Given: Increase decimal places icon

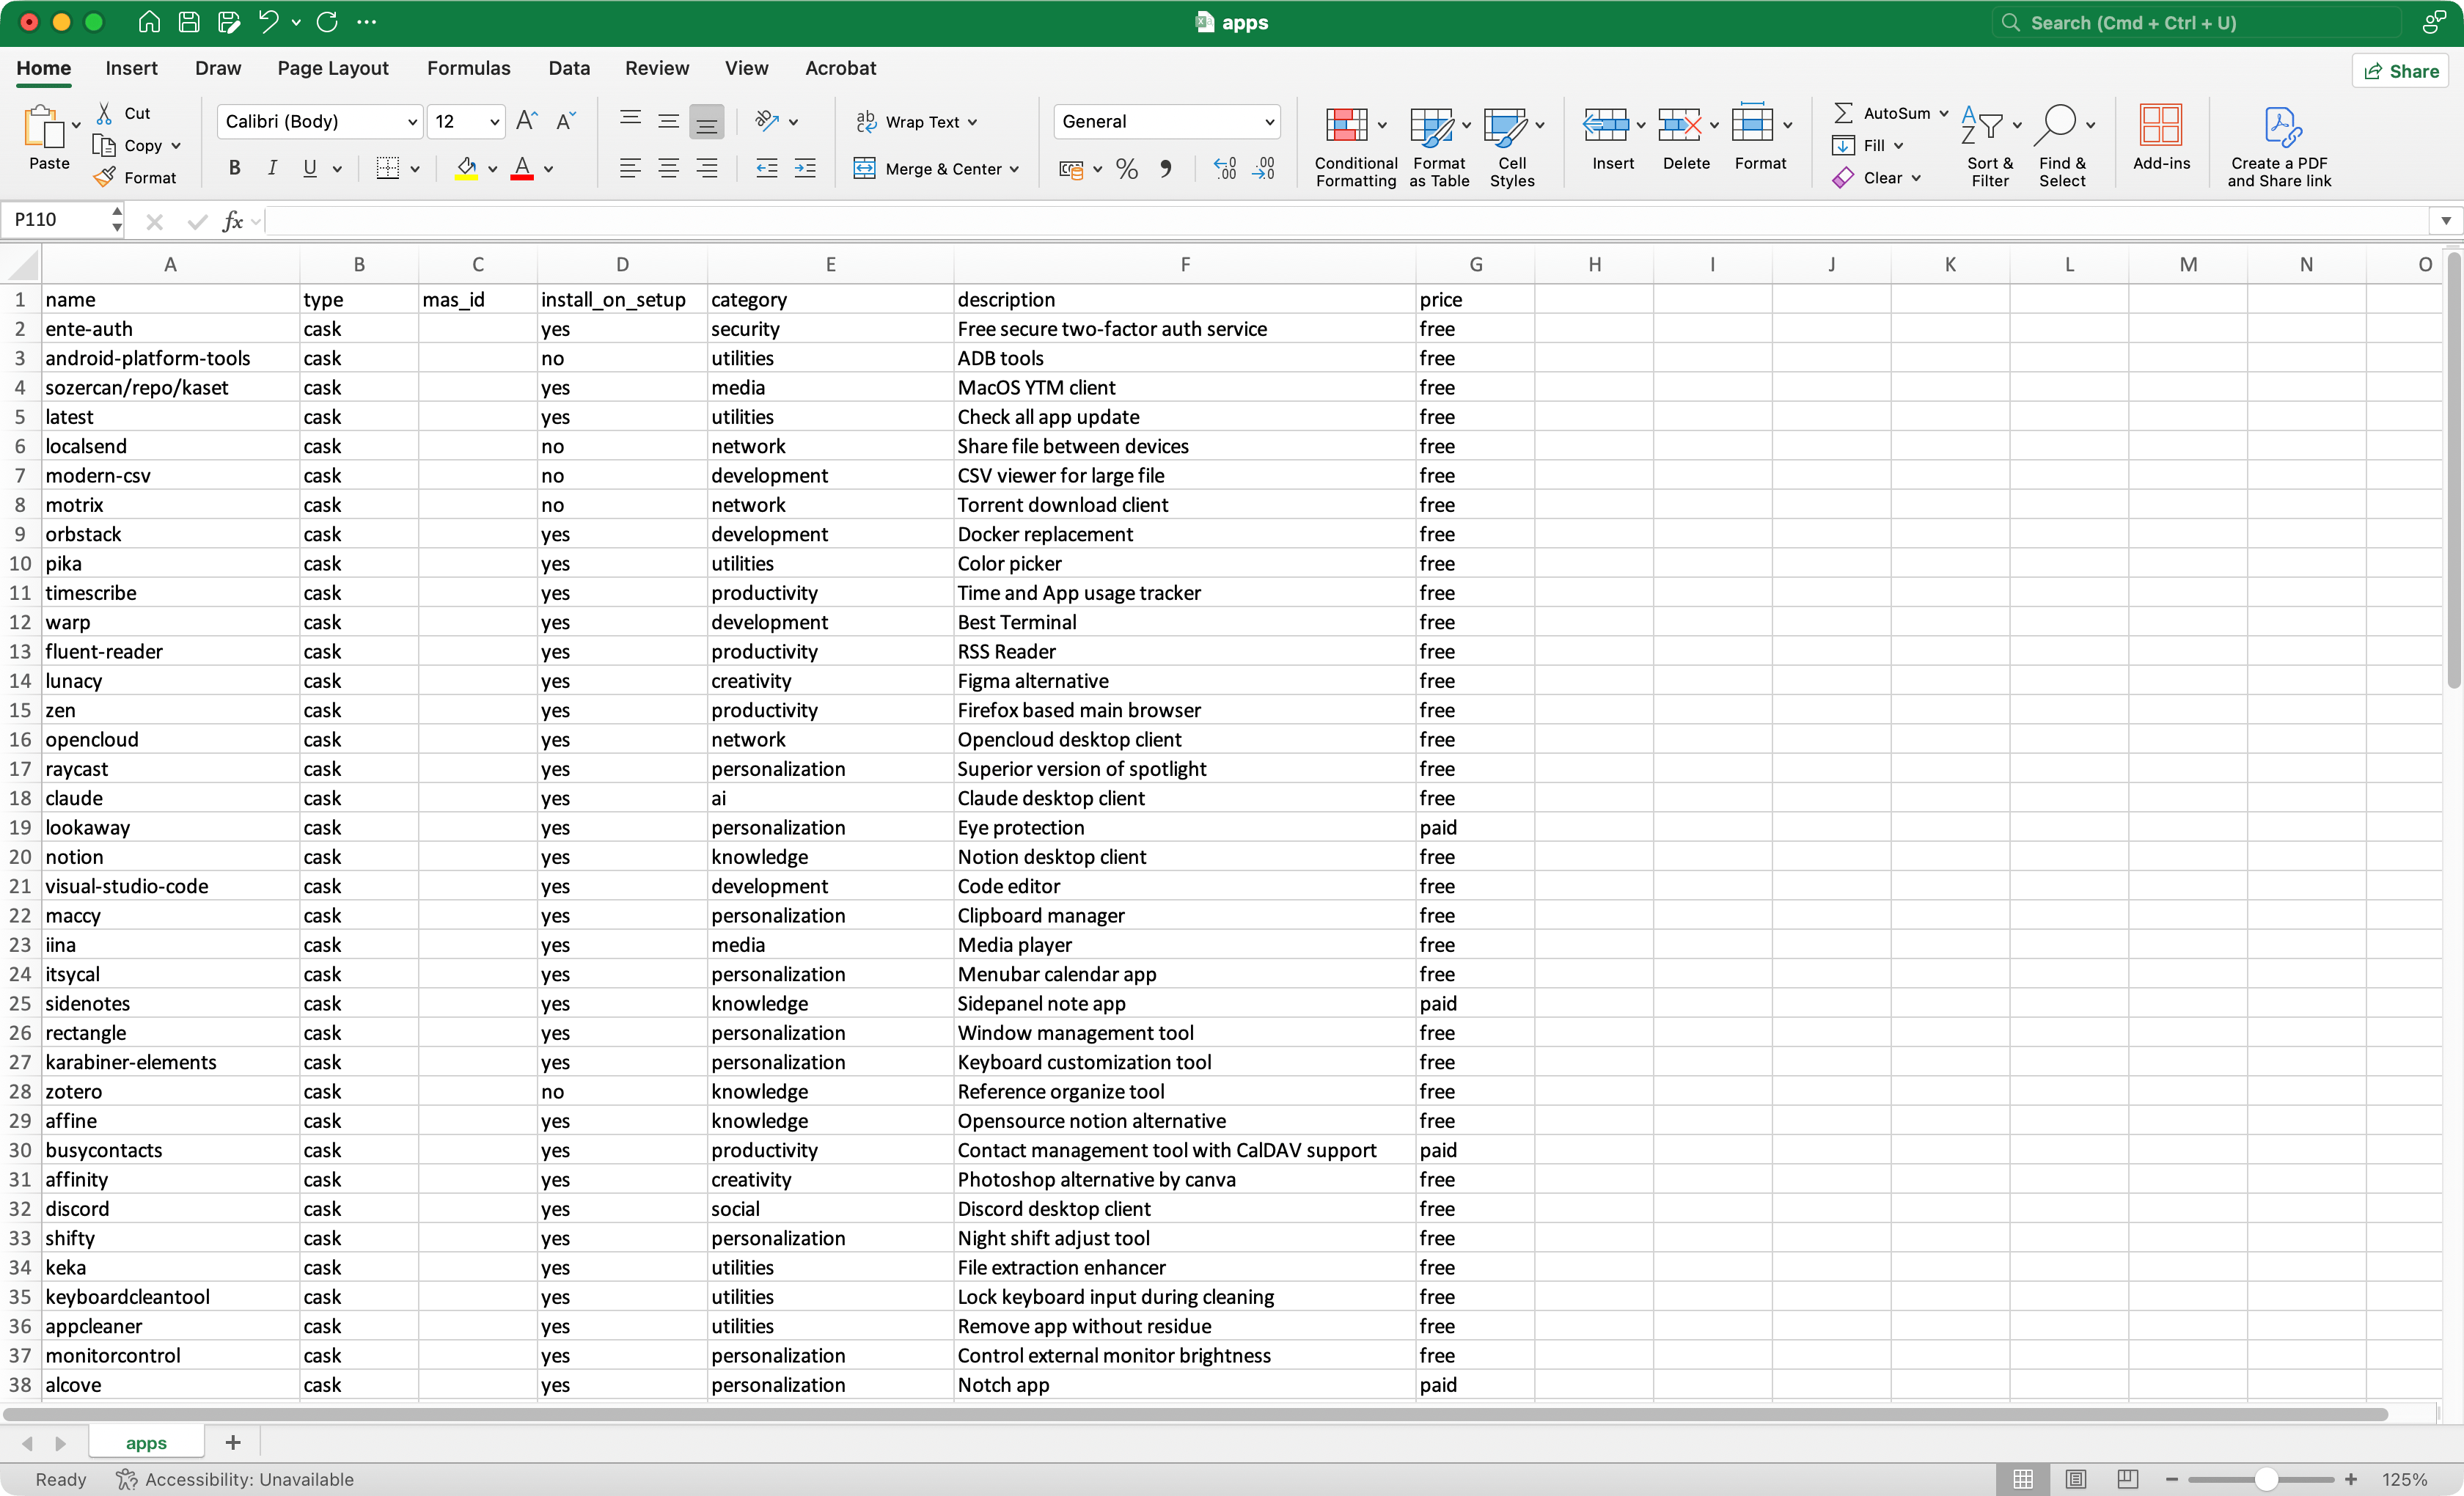Looking at the screenshot, I should (x=1225, y=169).
